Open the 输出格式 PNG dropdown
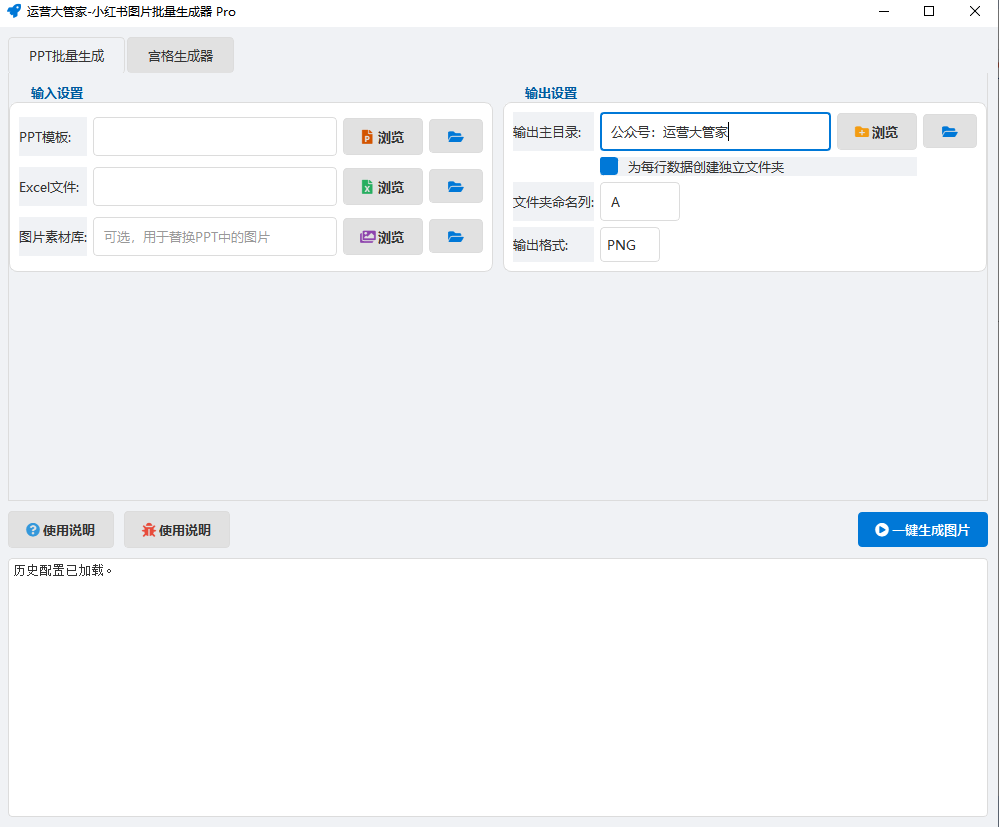This screenshot has height=827, width=999. 629,245
